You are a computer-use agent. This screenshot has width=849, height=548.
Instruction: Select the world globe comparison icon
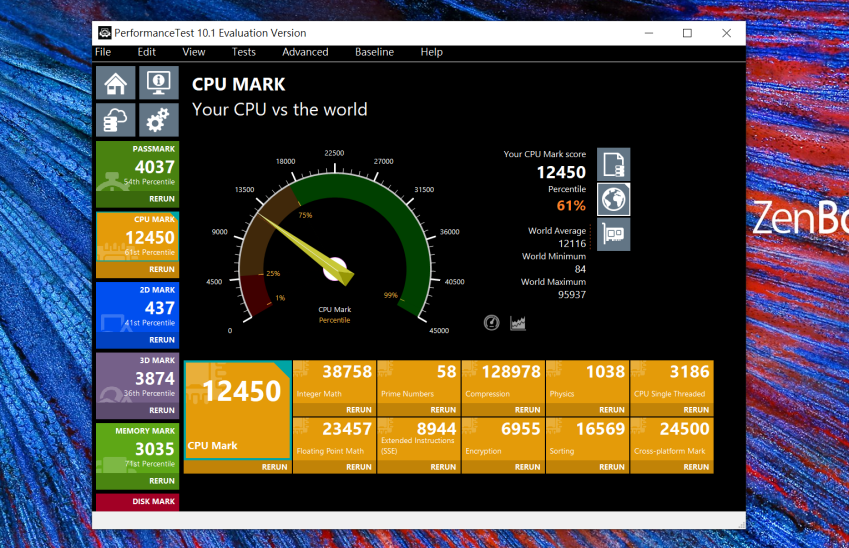613,199
